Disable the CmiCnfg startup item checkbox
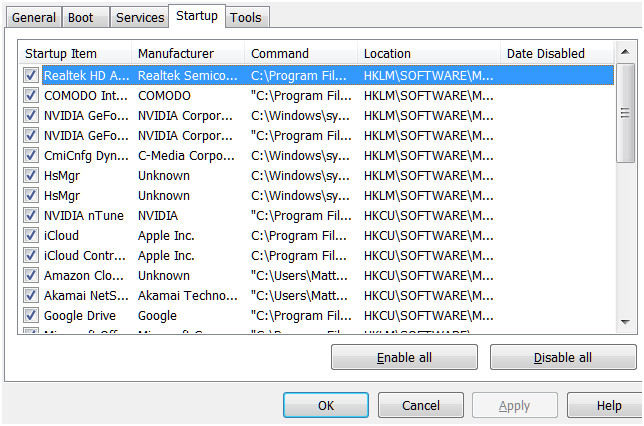Image resolution: width=644 pixels, height=426 pixels. point(31,155)
